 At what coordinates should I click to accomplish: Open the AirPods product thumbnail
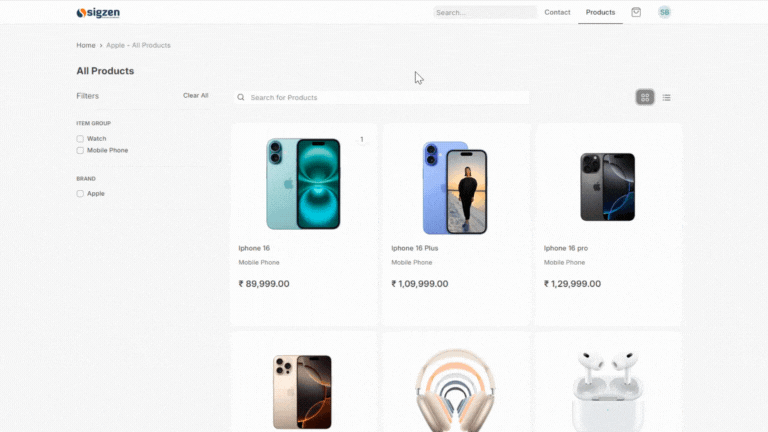pyautogui.click(x=608, y=391)
